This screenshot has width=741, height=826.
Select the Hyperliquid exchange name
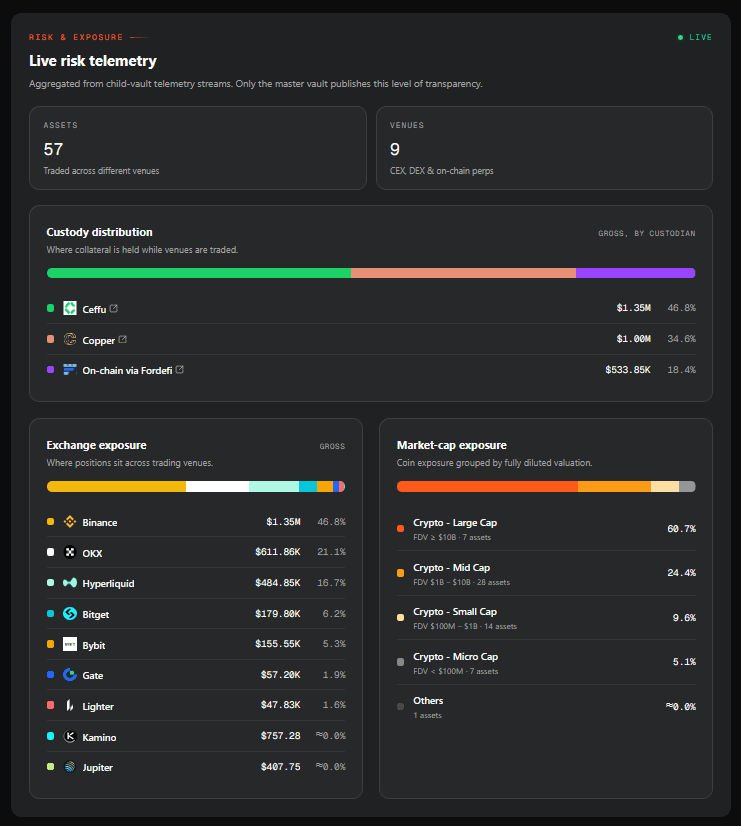tap(108, 584)
